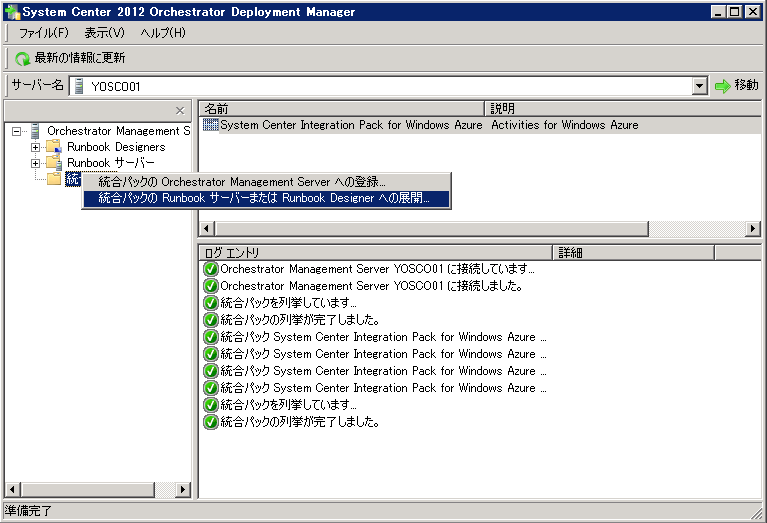This screenshot has width=767, height=523.
Task: Click the Runbook サーバー folder icon
Action: [x=54, y=162]
